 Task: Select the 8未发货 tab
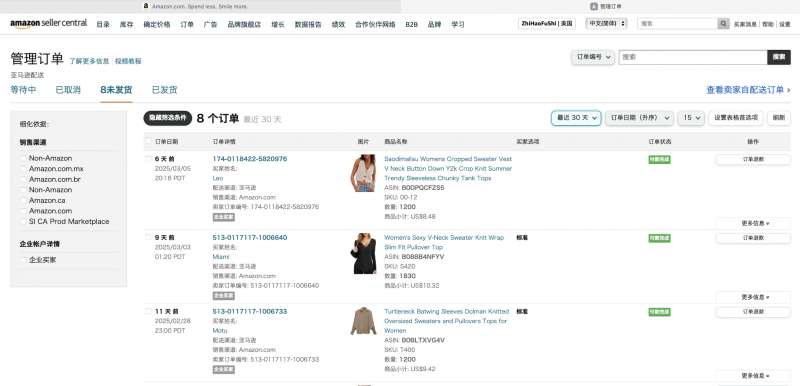pos(116,90)
